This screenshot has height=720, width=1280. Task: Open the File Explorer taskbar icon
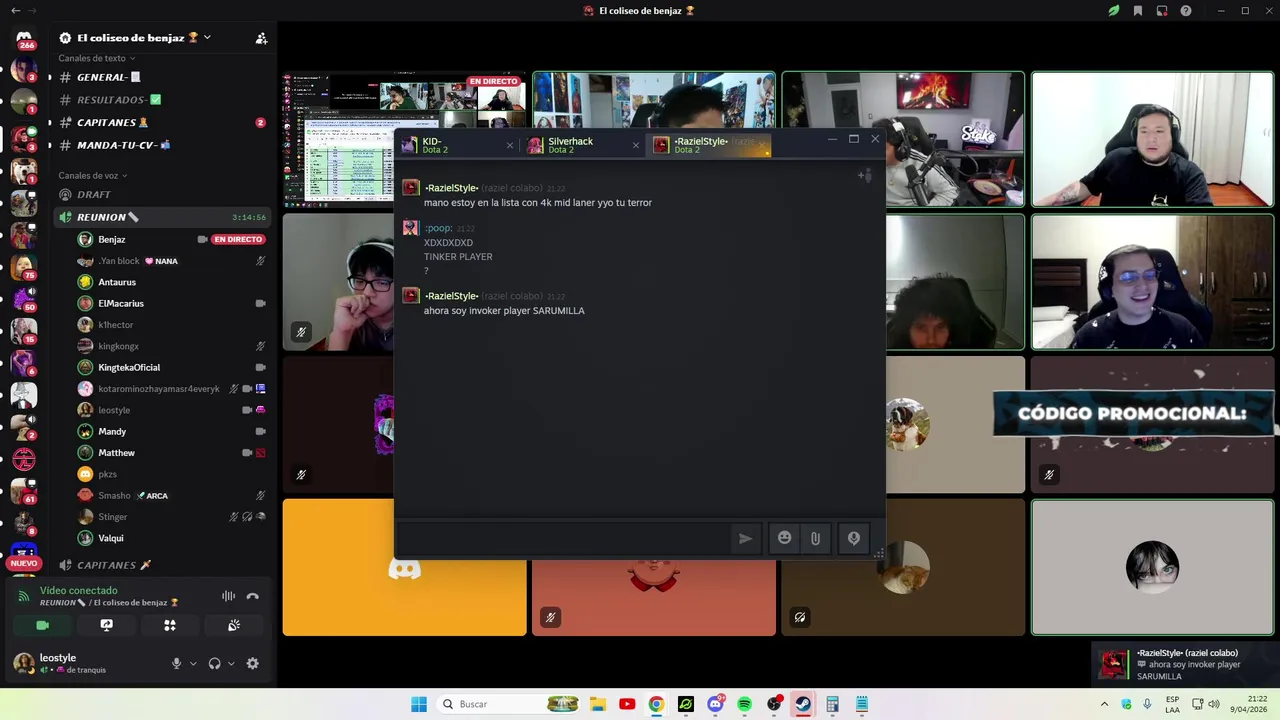[x=597, y=704]
